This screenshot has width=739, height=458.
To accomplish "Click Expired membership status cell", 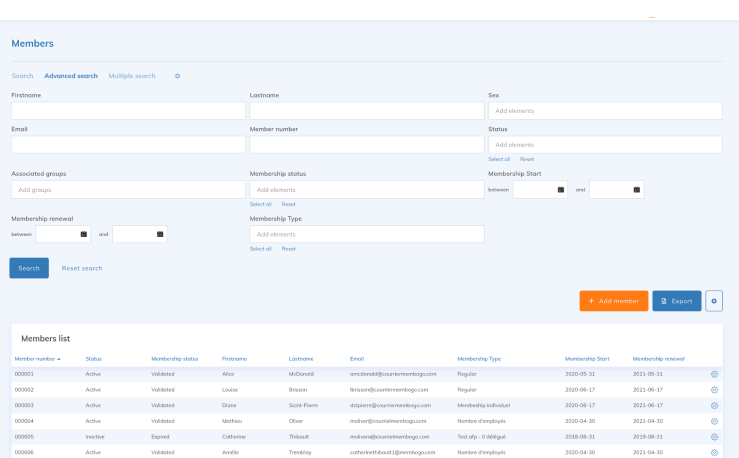I will (x=160, y=437).
